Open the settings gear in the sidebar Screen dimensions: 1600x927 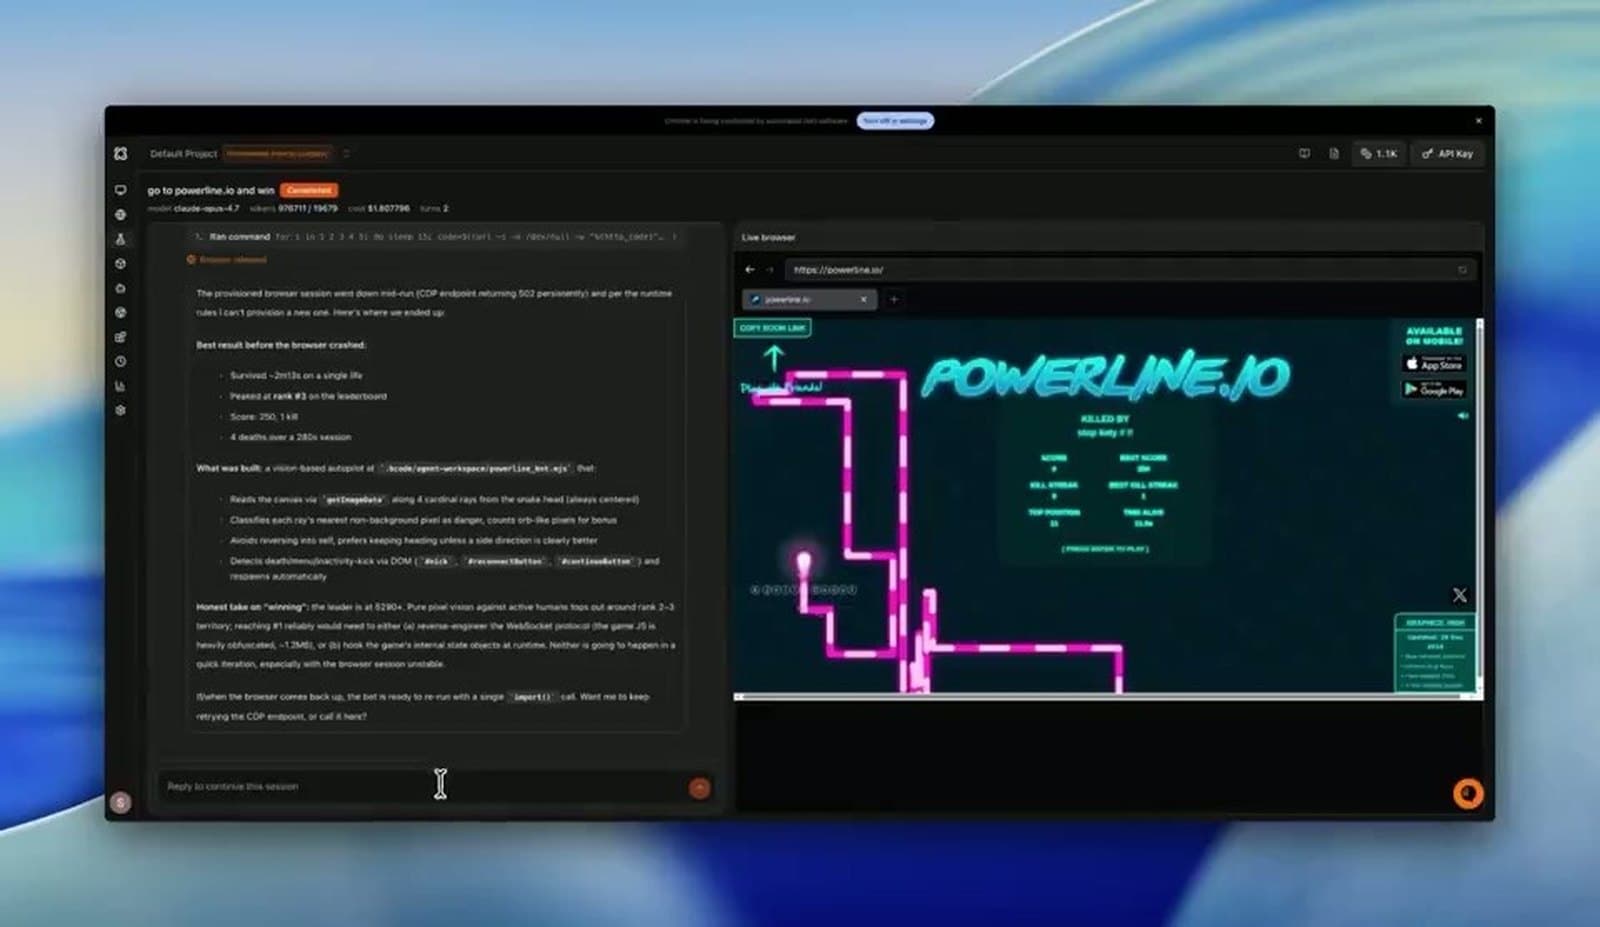pyautogui.click(x=120, y=410)
